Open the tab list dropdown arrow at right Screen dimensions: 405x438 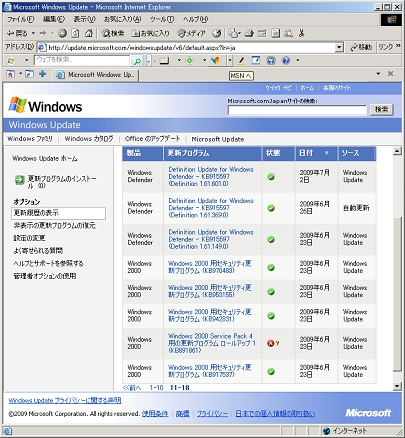tap(378, 74)
